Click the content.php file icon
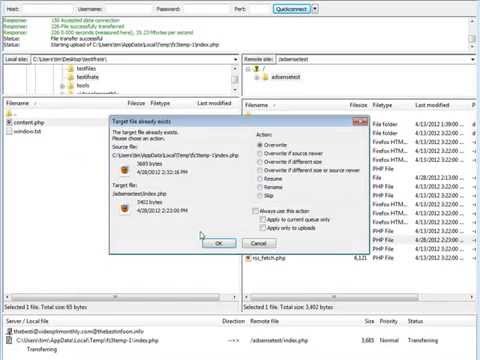480x360 pixels. tap(9, 123)
